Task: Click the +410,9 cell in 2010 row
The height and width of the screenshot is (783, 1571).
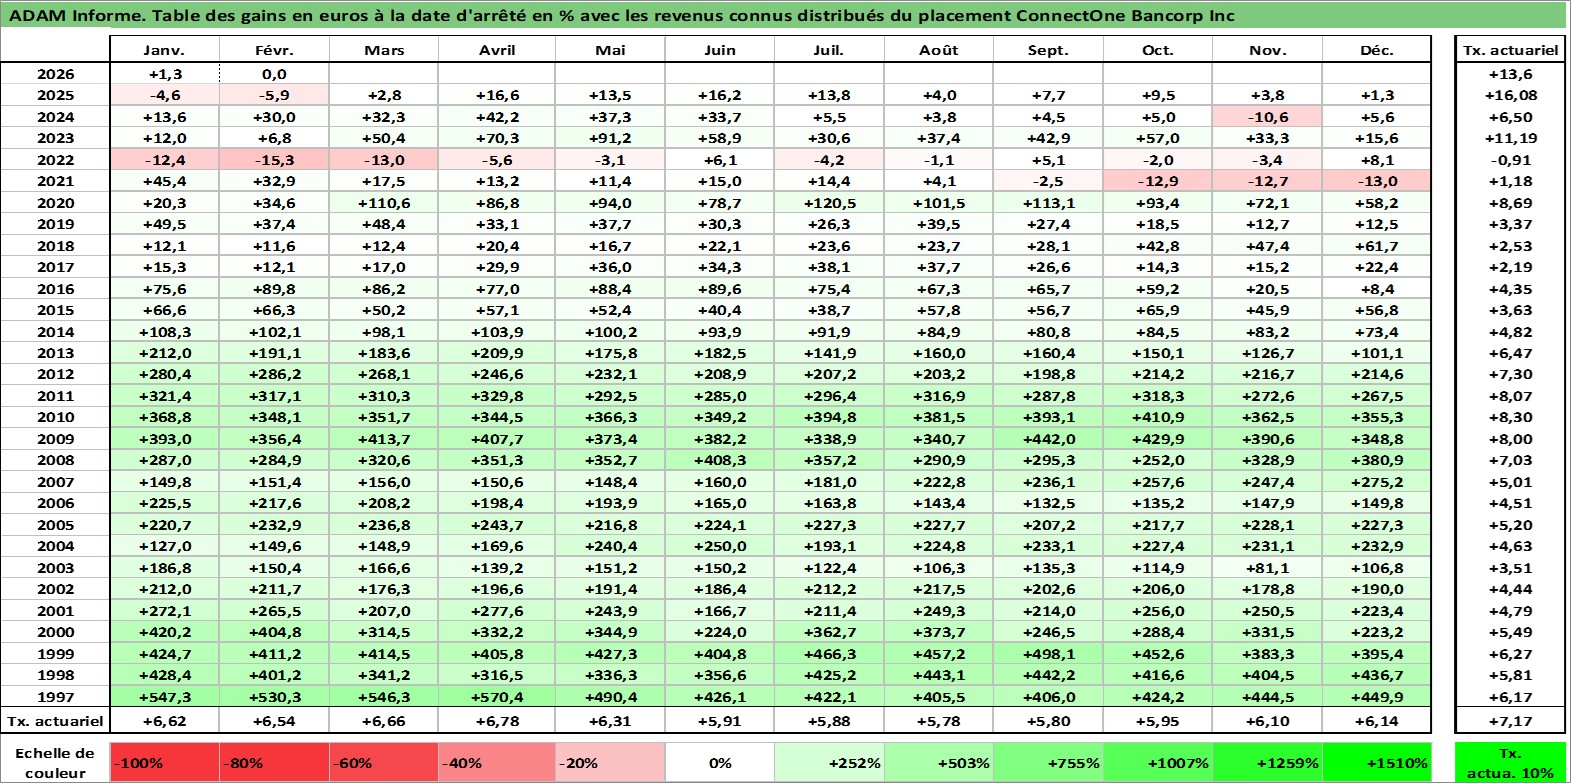Action: point(1158,417)
